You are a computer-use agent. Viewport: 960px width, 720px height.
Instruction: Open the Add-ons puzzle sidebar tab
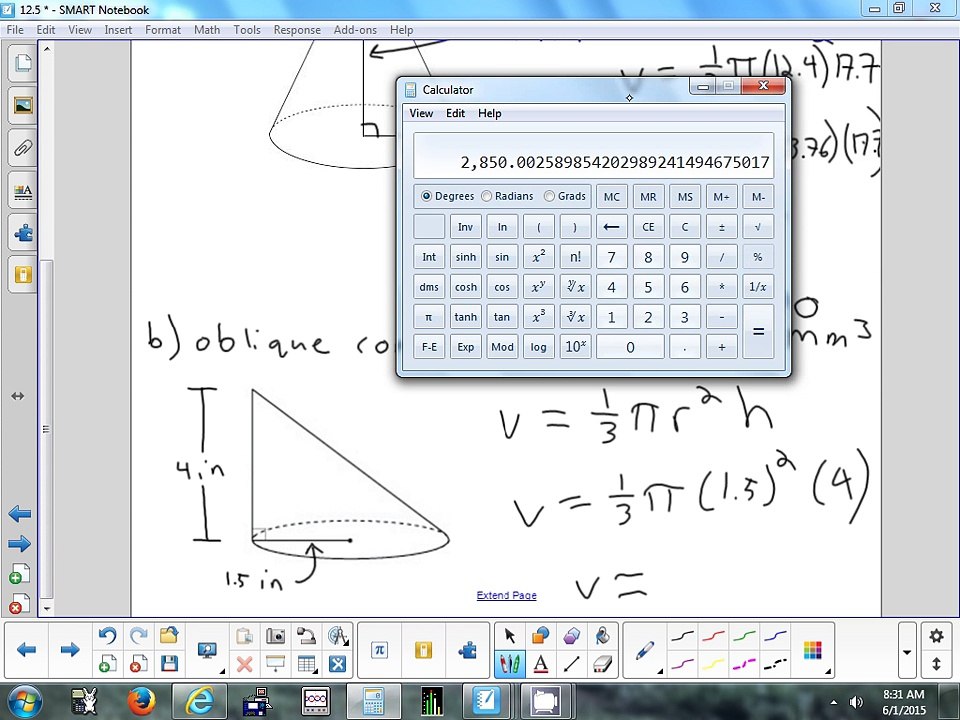click(23, 233)
